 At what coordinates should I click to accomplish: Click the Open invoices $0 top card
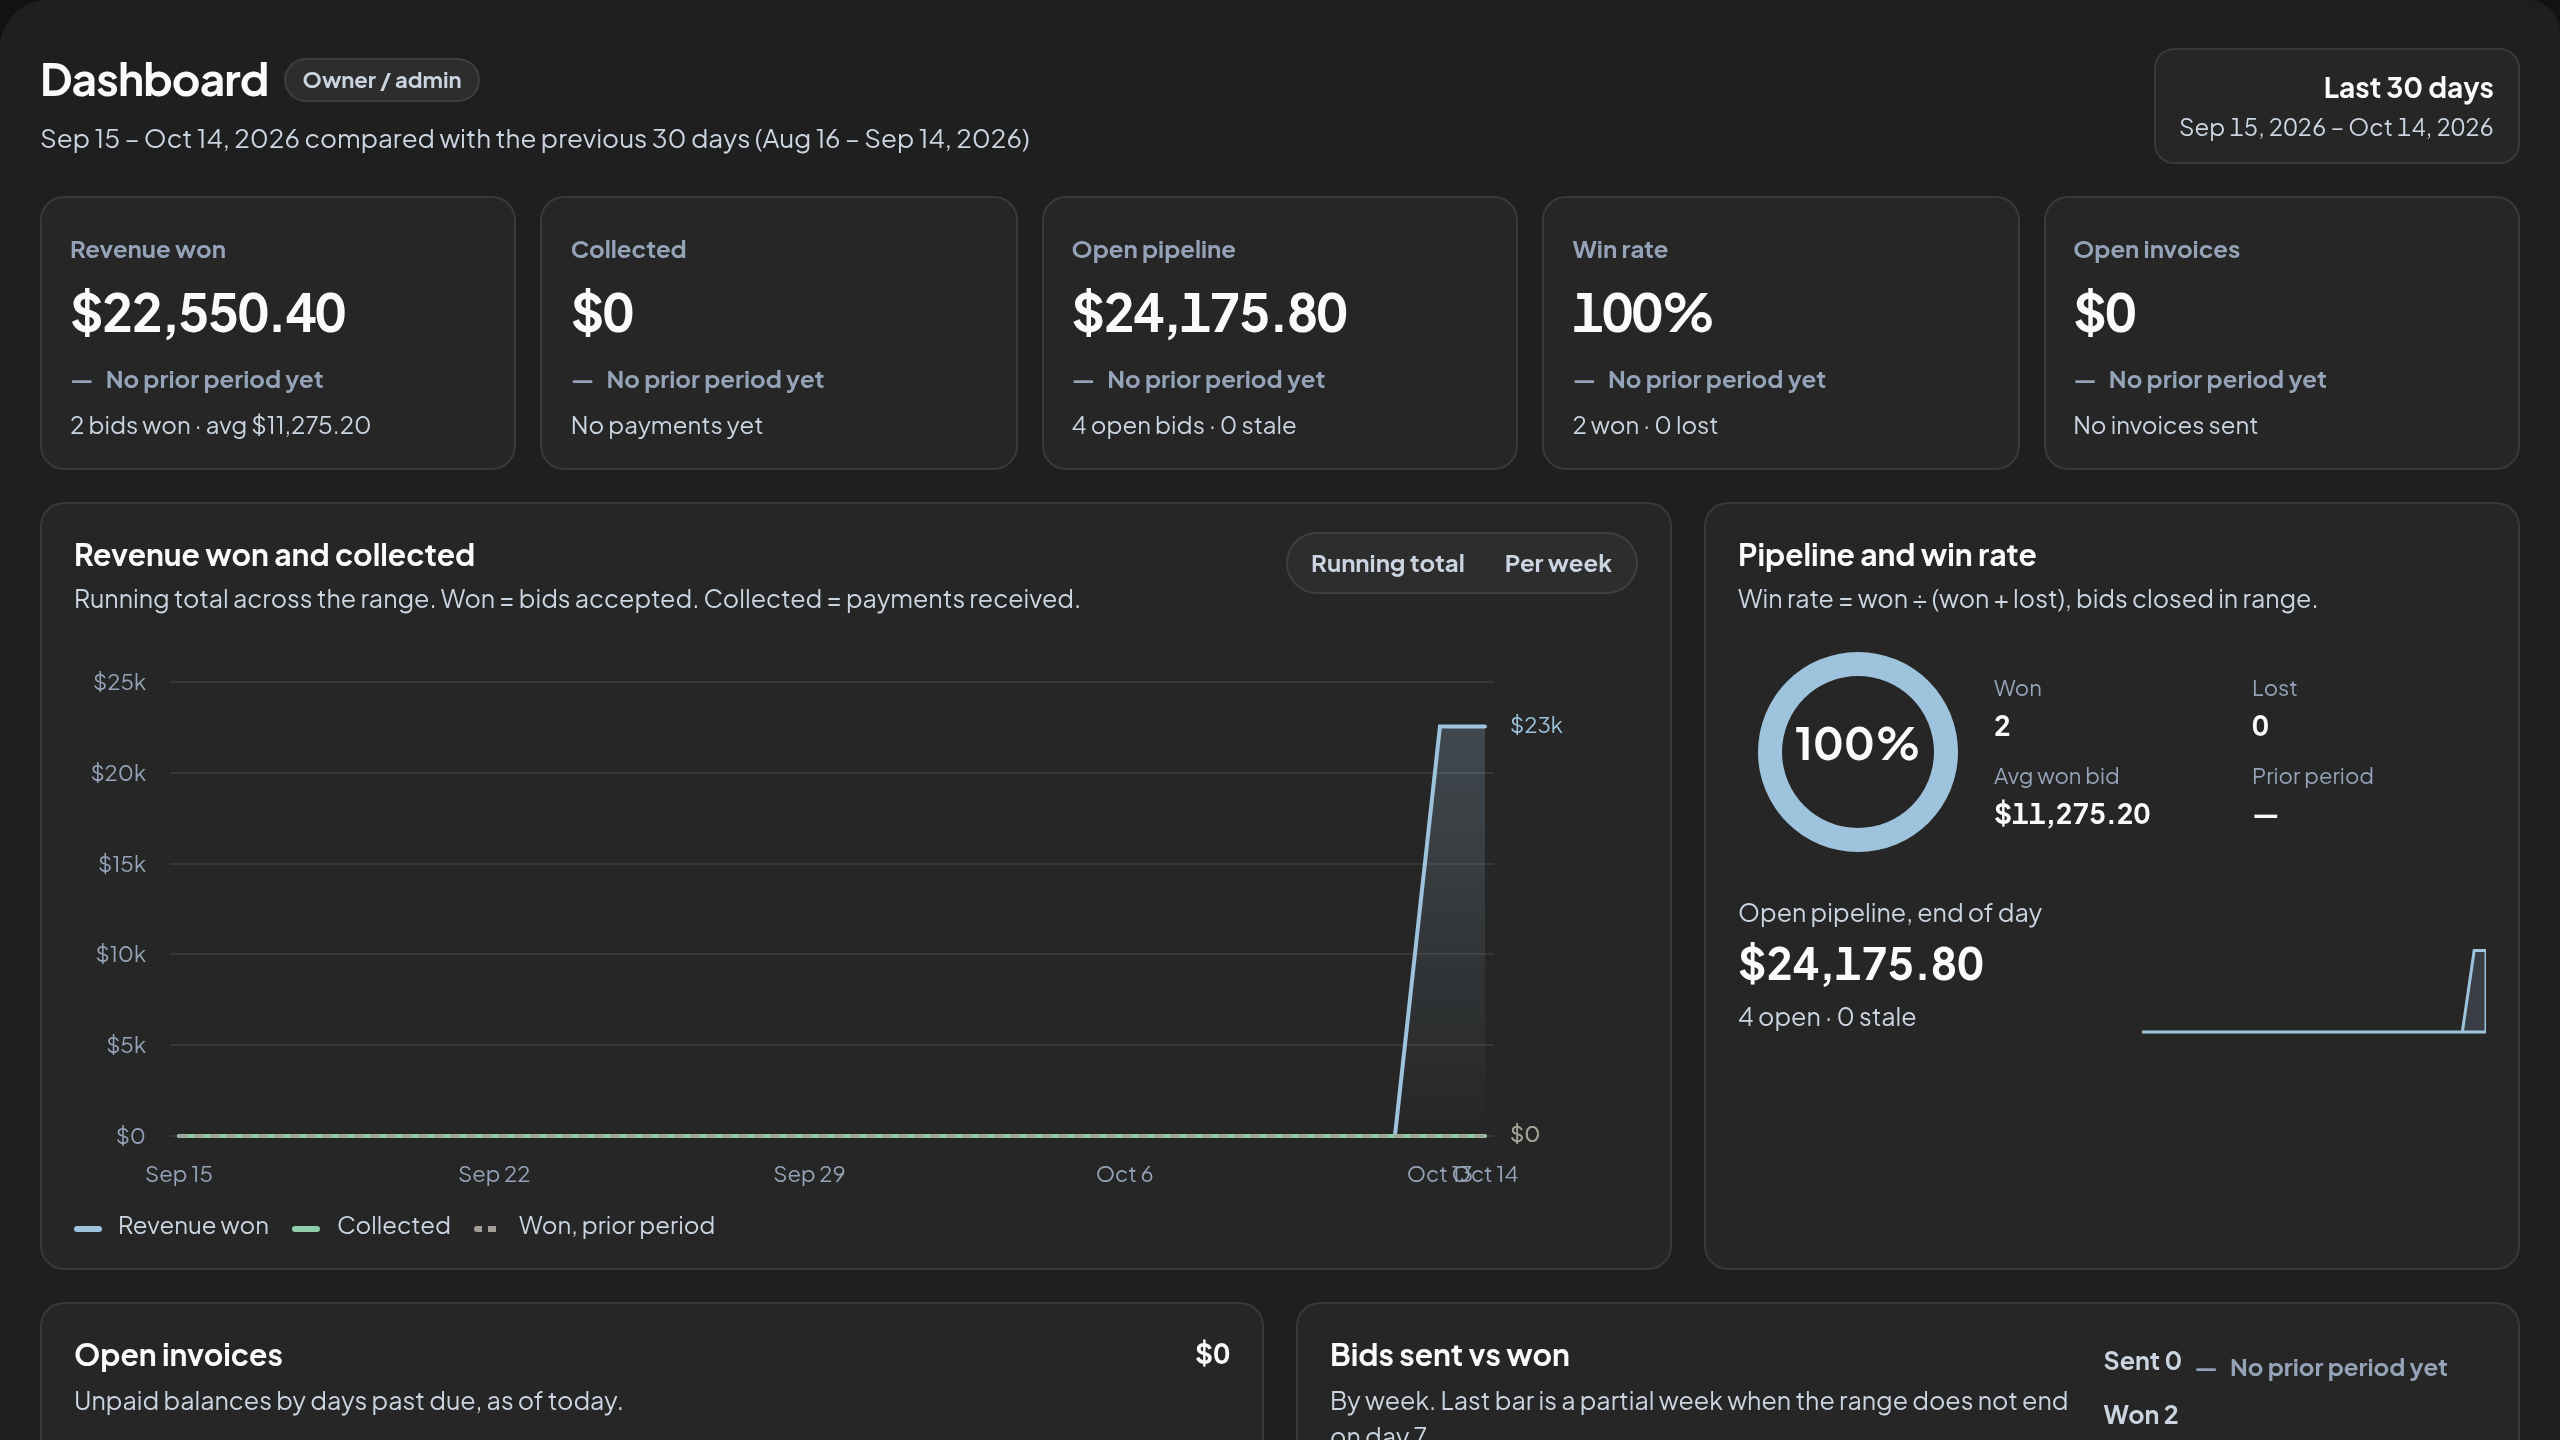click(x=2281, y=333)
